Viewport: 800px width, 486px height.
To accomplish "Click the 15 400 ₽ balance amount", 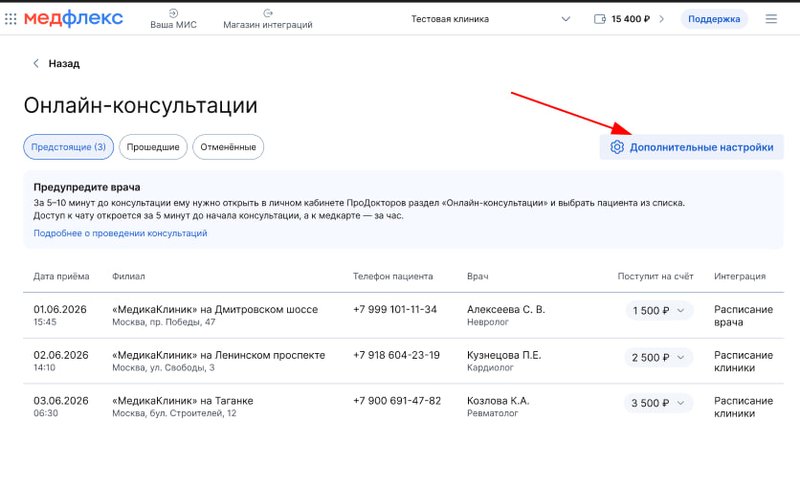I will [x=631, y=19].
